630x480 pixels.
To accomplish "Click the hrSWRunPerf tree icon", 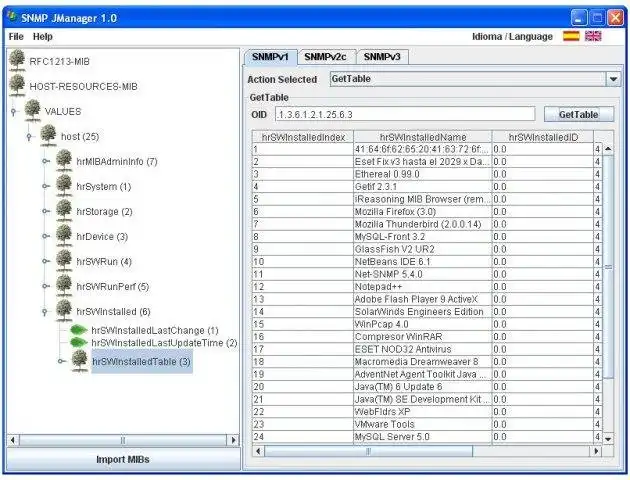I will tap(64, 286).
